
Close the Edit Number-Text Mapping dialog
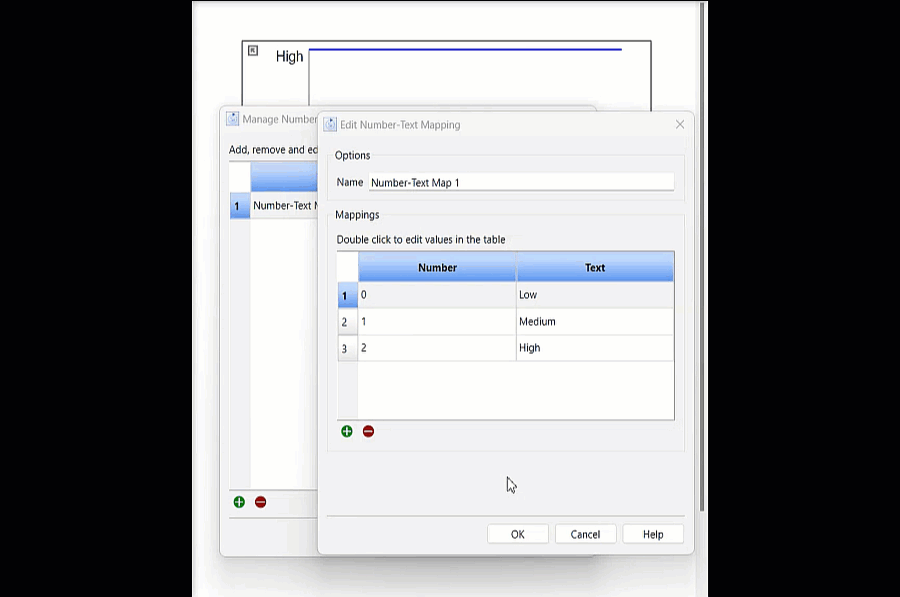[680, 125]
